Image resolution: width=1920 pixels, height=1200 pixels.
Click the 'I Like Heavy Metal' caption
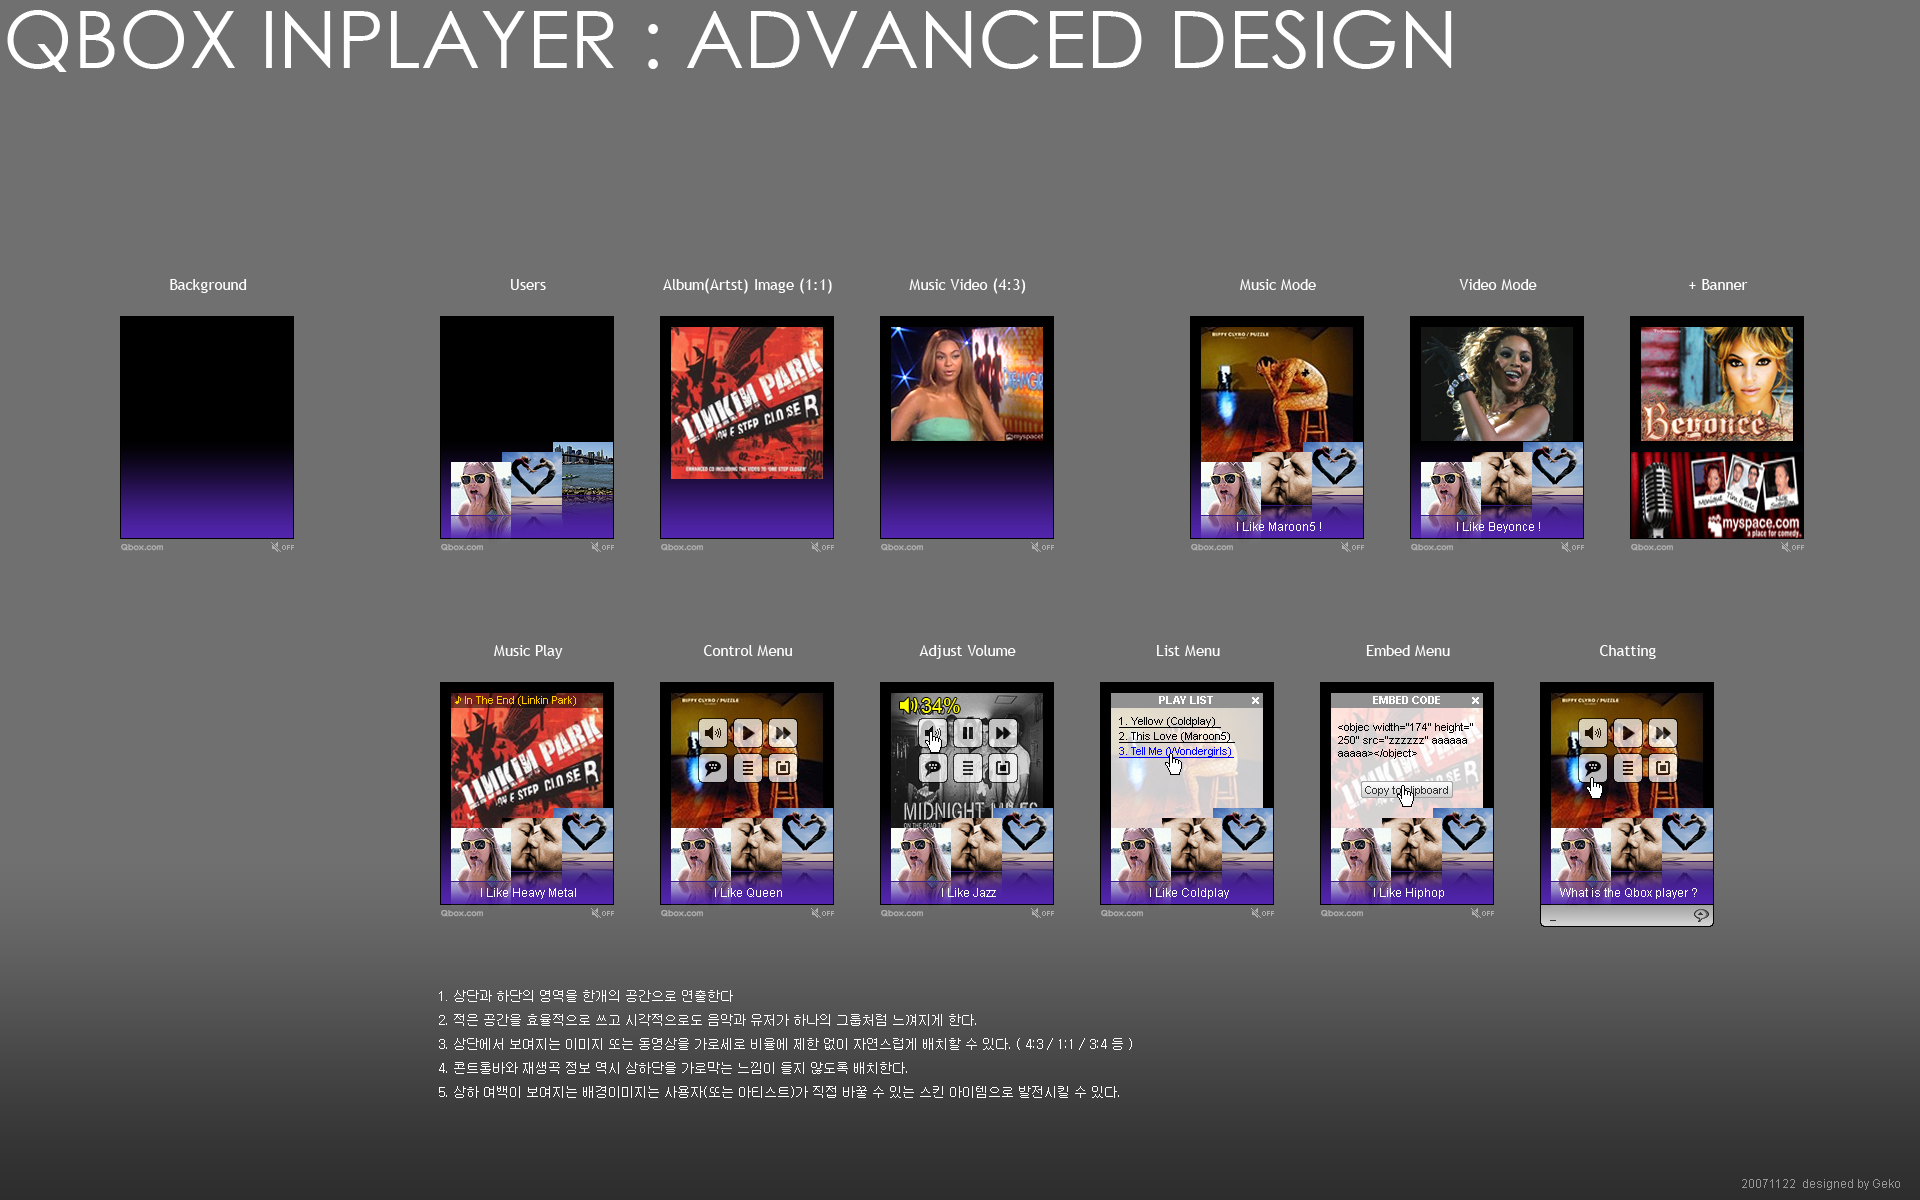[528, 893]
